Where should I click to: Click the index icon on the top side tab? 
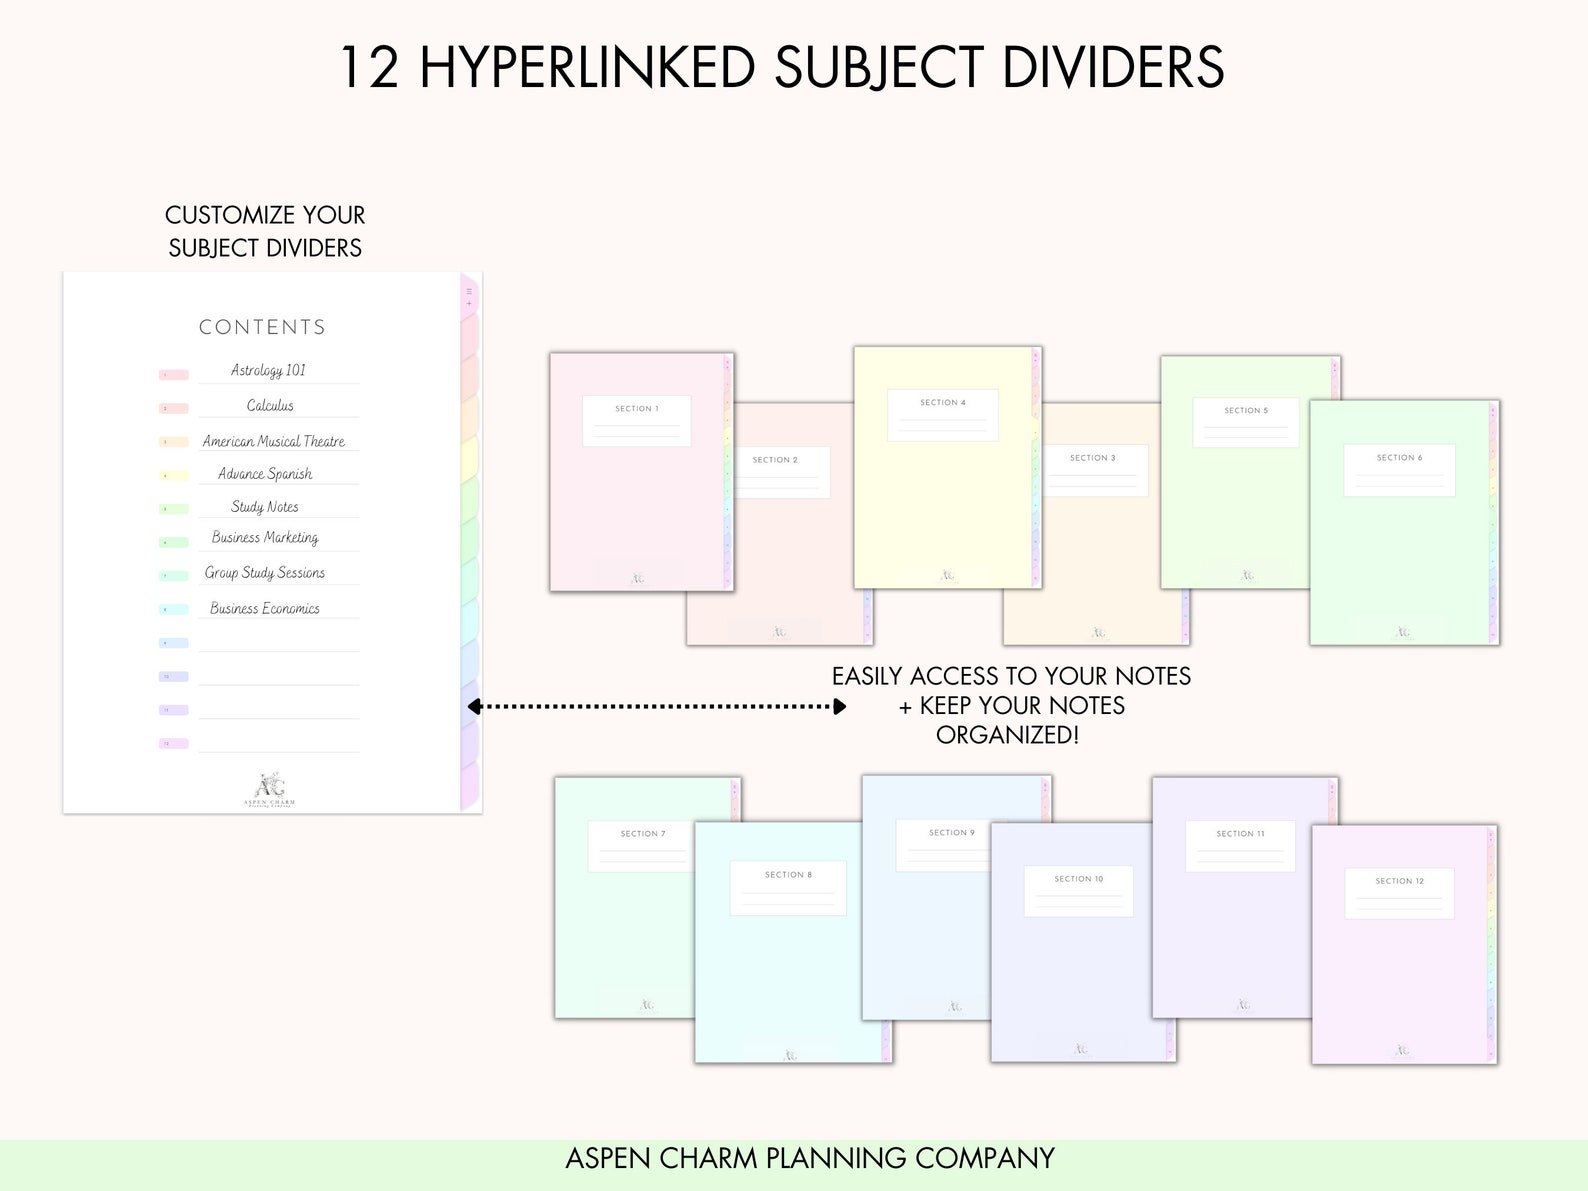point(469,291)
